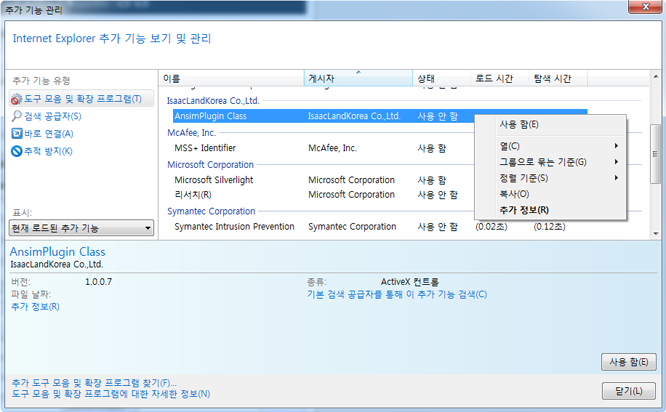This screenshot has width=666, height=412.
Task: Click the IsaacLandKorea Co.,Ltd. group header
Action: [213, 101]
